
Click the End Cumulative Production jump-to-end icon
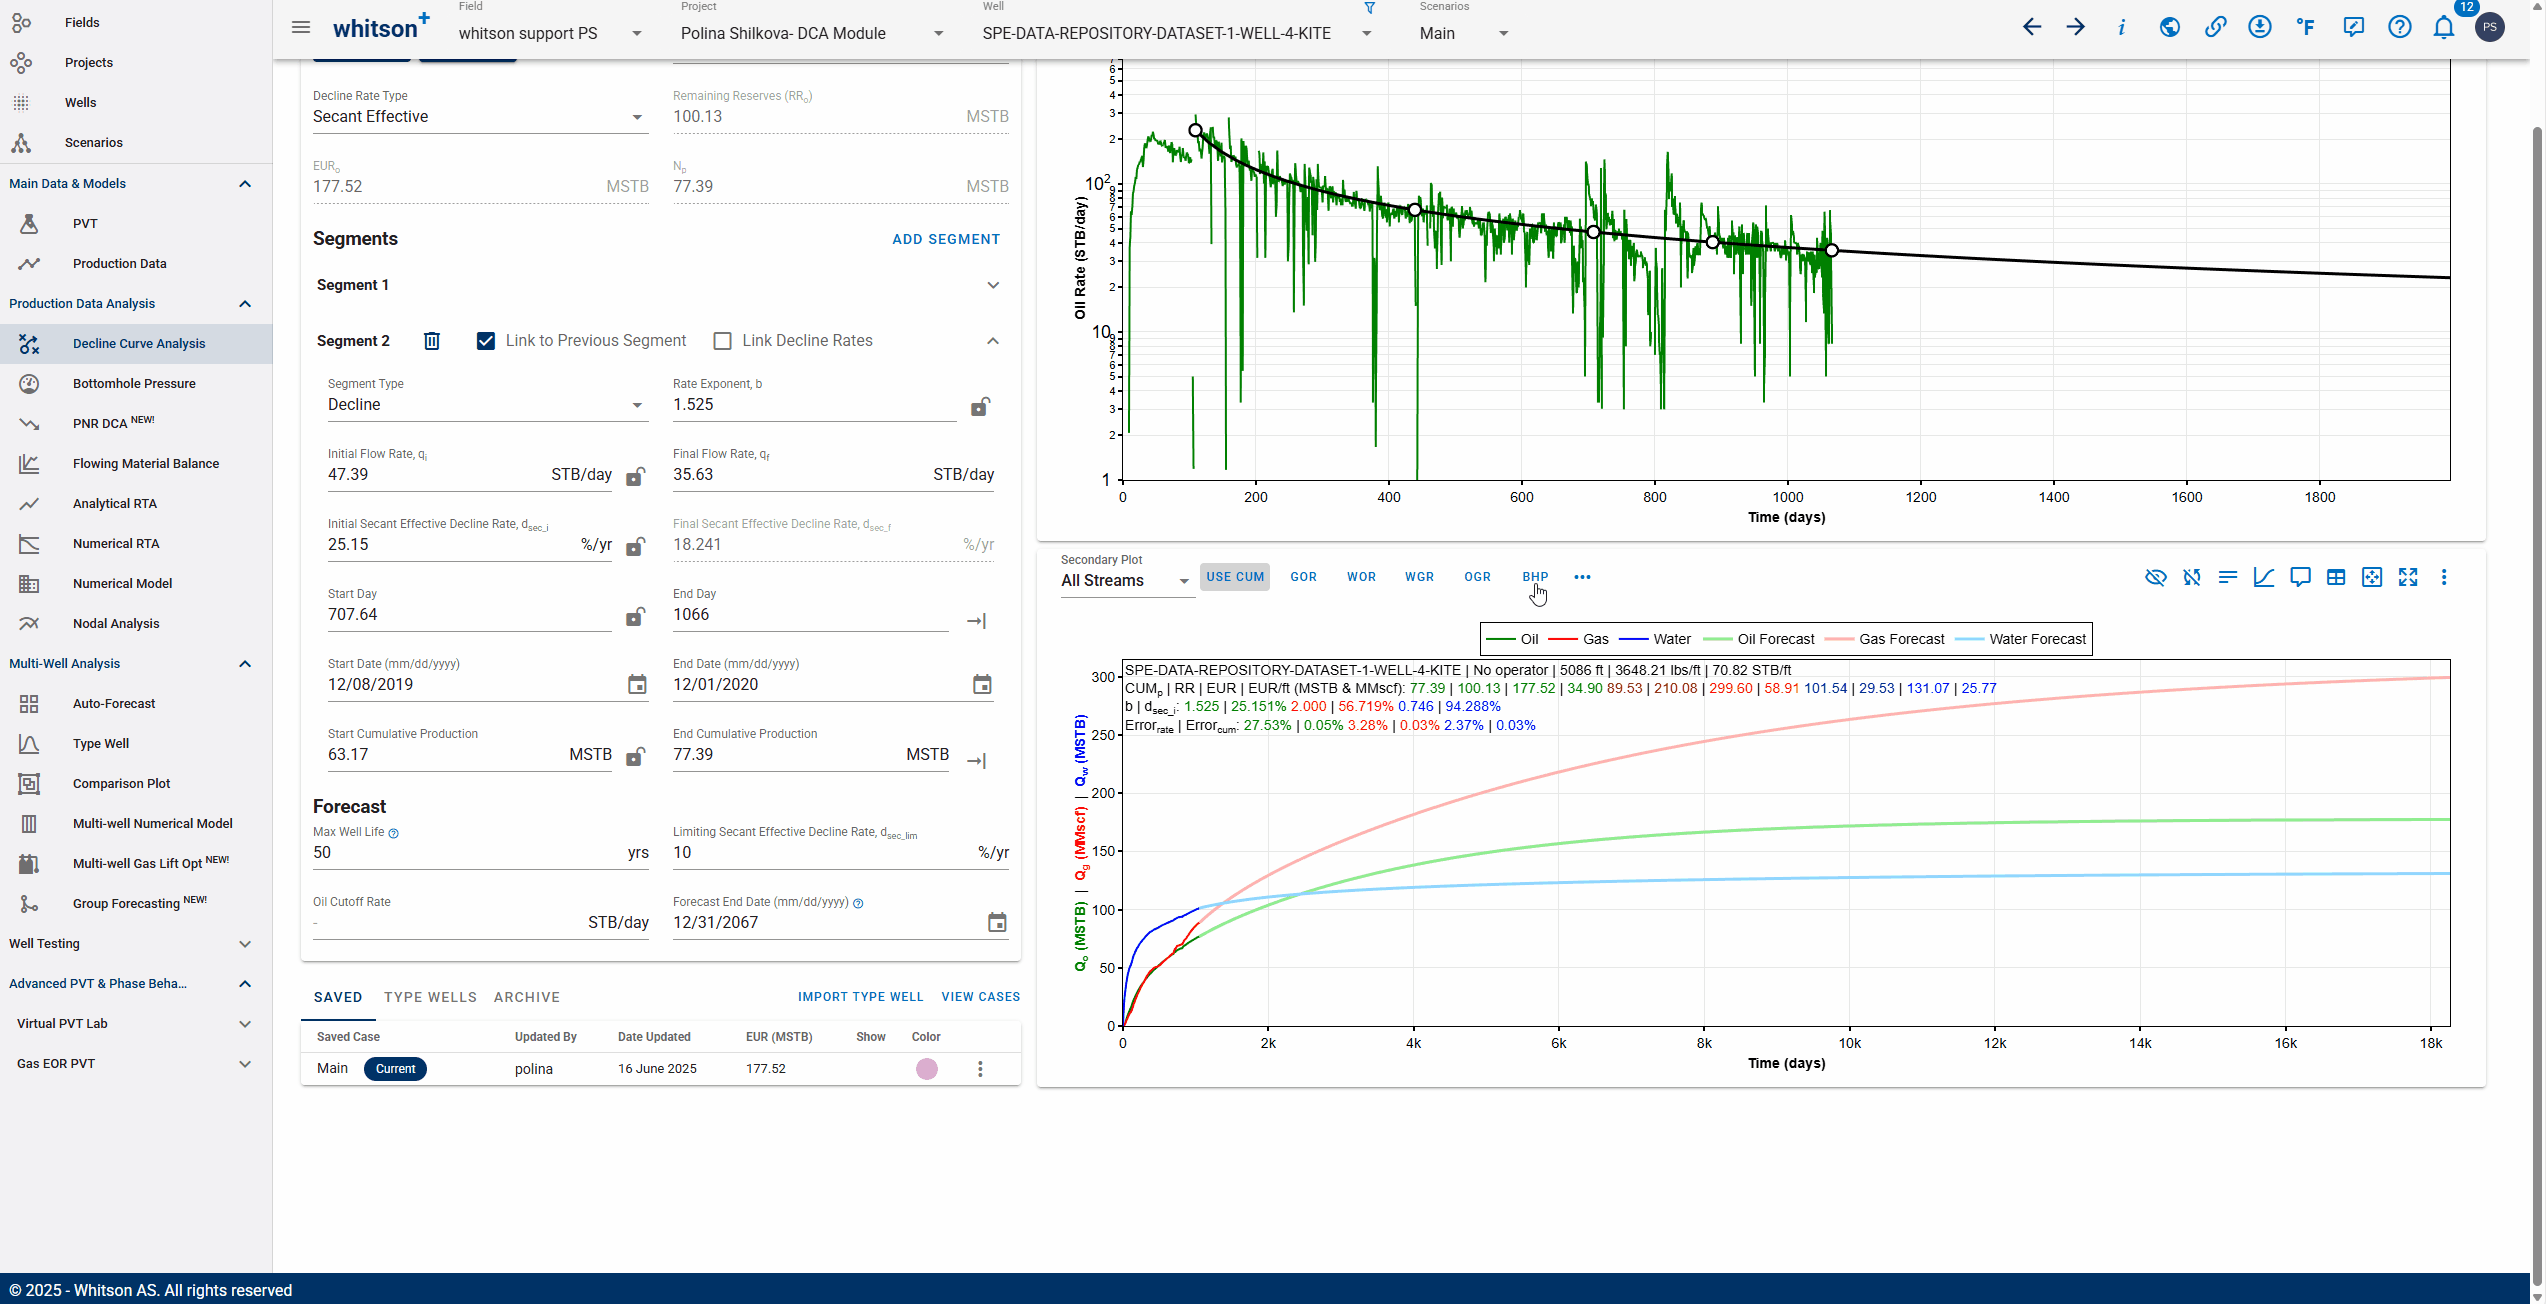tap(977, 761)
